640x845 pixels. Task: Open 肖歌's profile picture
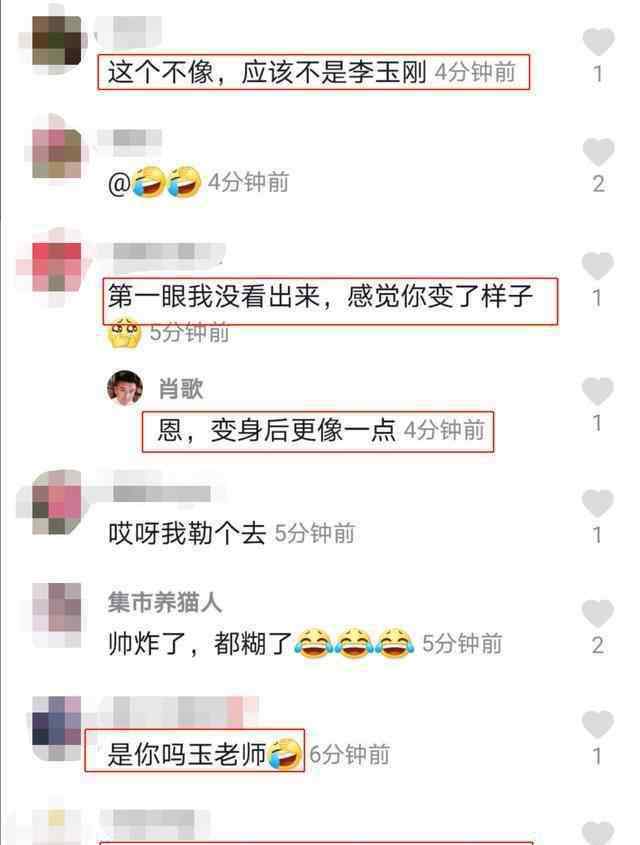click(125, 388)
